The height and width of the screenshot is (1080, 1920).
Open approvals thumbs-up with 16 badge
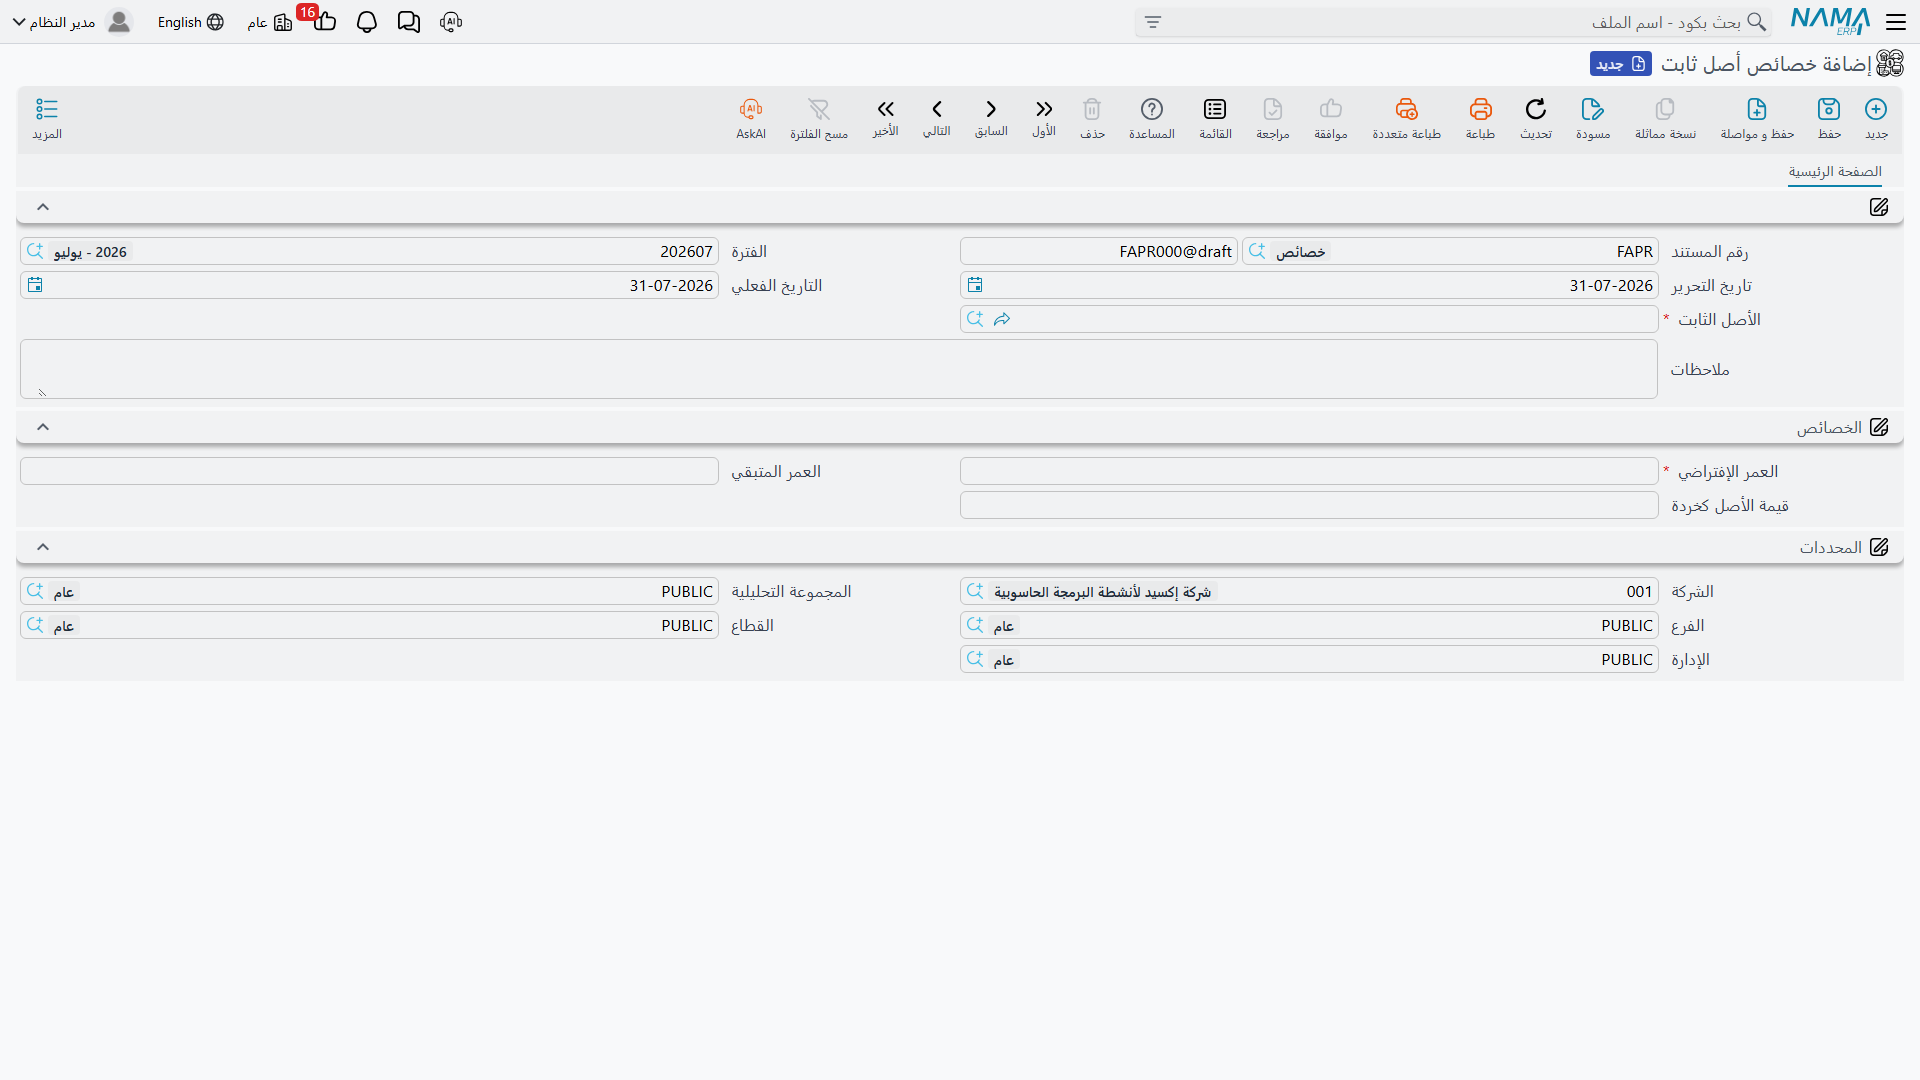click(x=323, y=20)
